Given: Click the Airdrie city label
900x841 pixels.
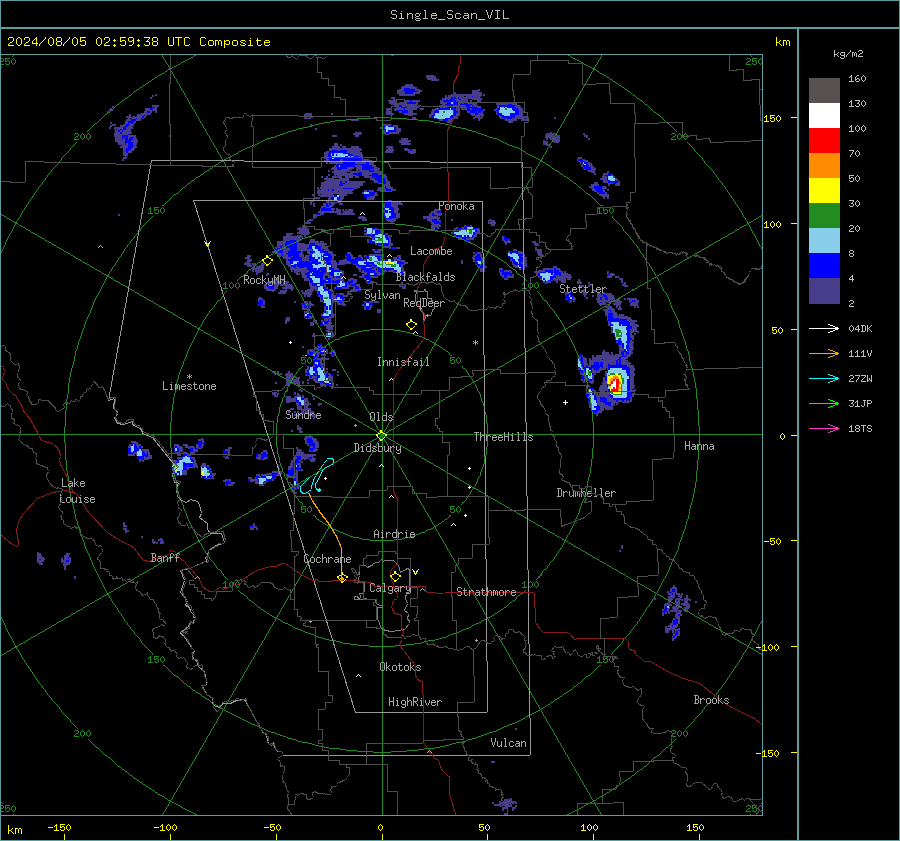Looking at the screenshot, I should [x=394, y=534].
